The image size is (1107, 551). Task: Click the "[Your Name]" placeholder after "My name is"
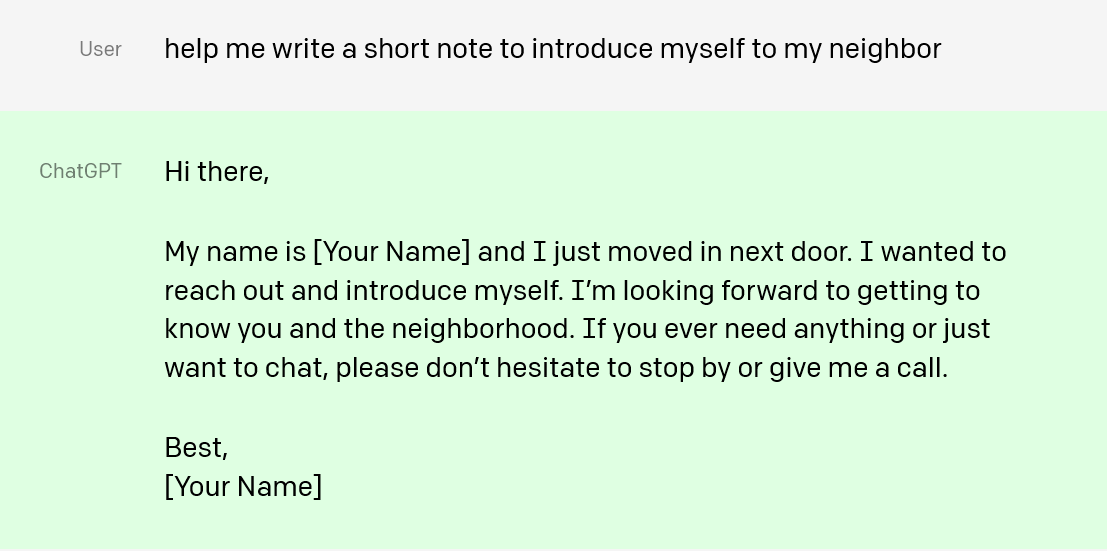point(391,252)
